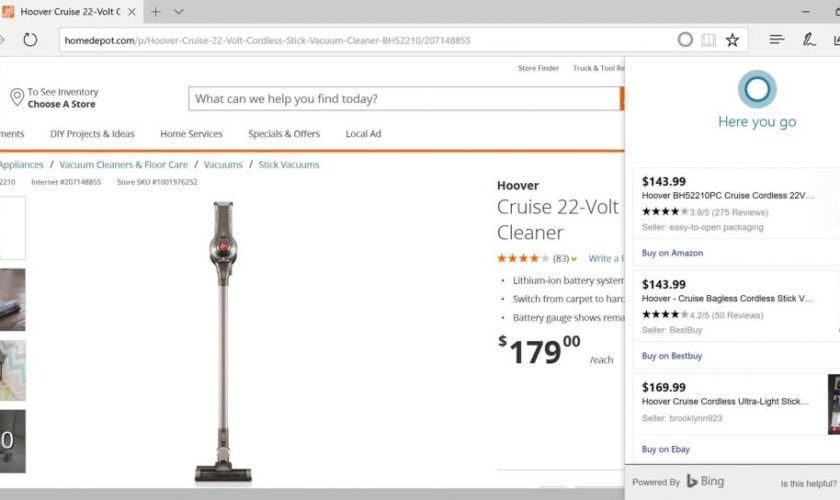
Task: Open a new tab with plus icon
Action: coord(156,12)
